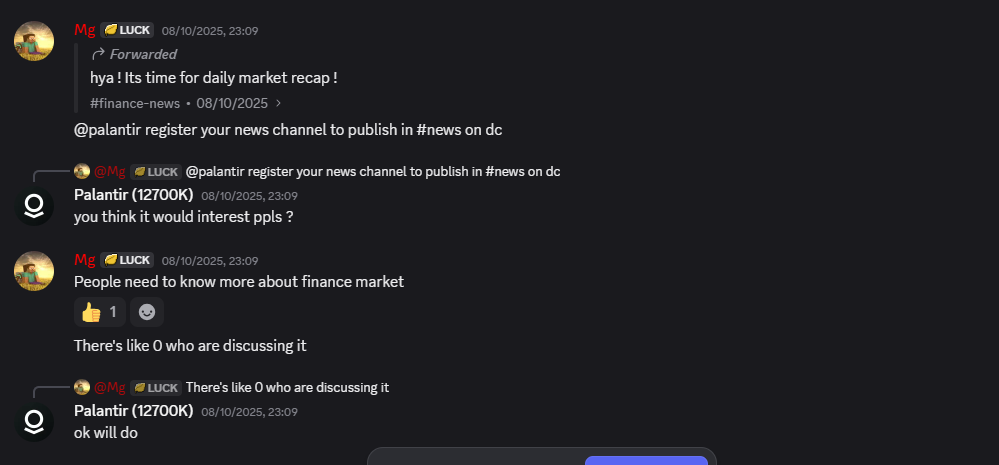The height and width of the screenshot is (465, 999).
Task: Click Mg's avatar beside "People need to know more"
Action: pyautogui.click(x=34, y=271)
